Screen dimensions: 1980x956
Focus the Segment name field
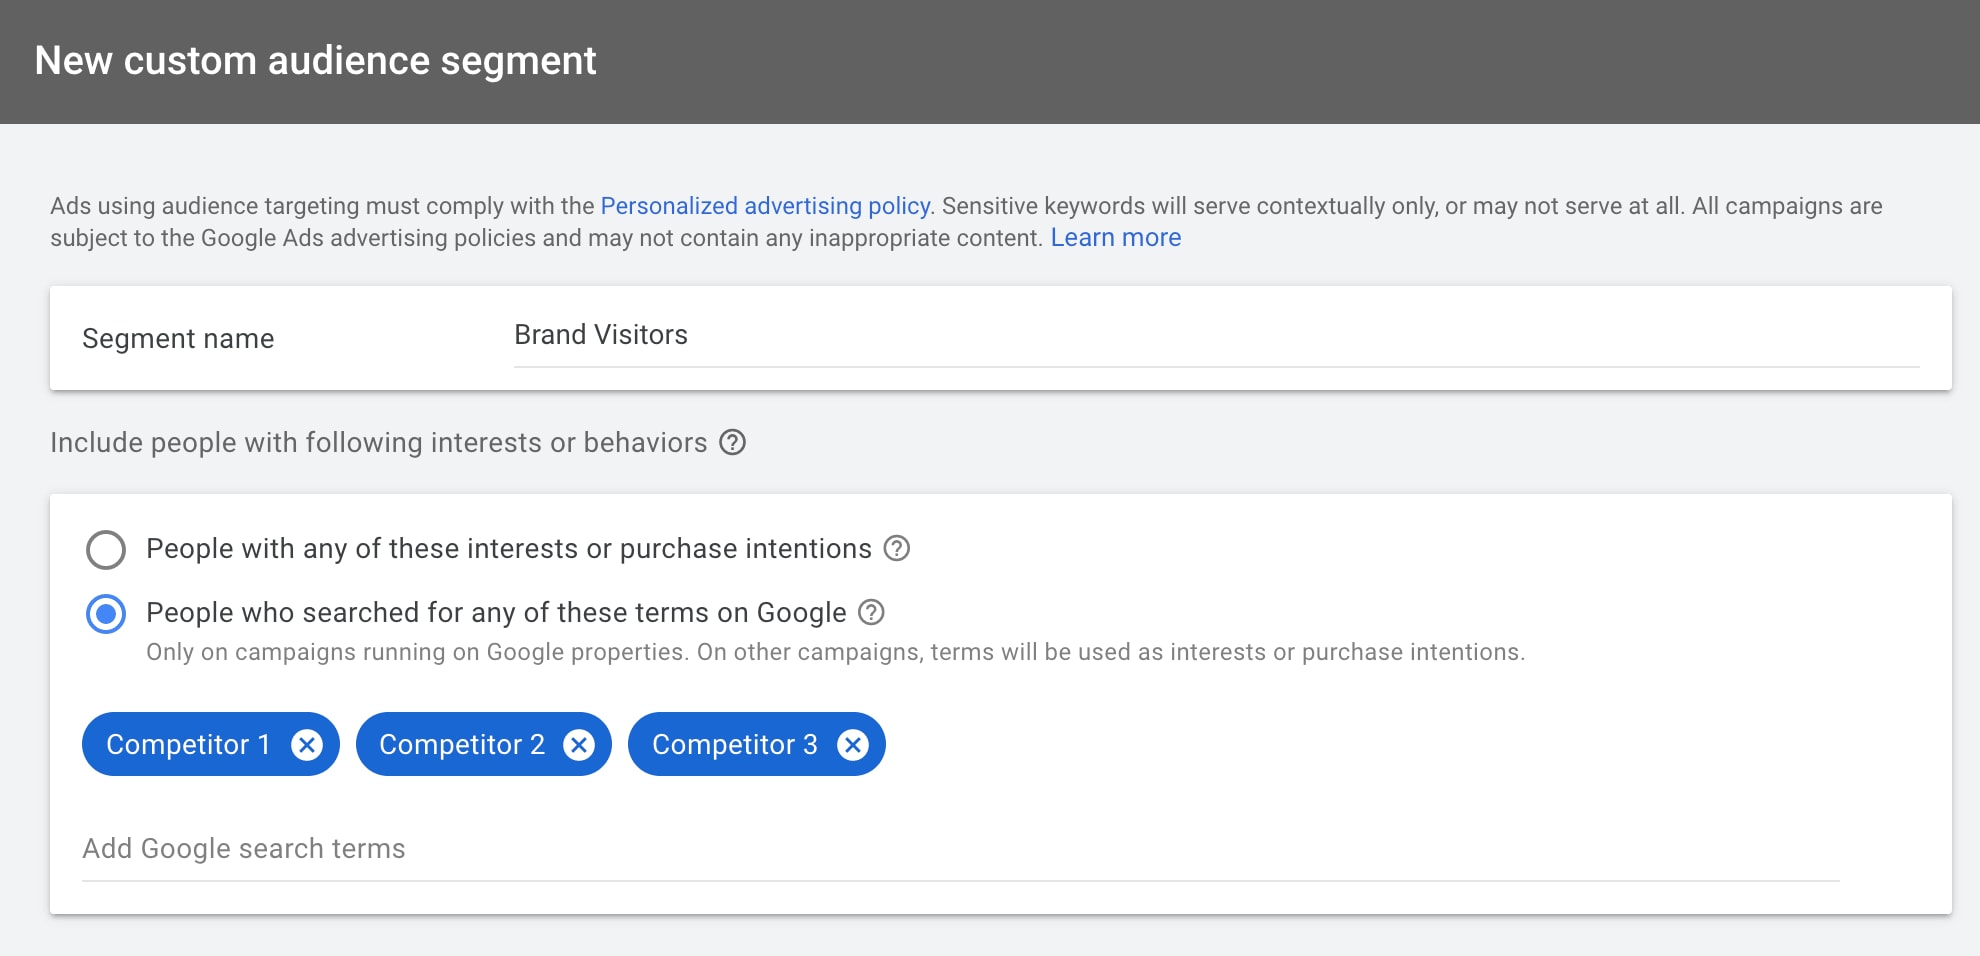pos(1216,336)
